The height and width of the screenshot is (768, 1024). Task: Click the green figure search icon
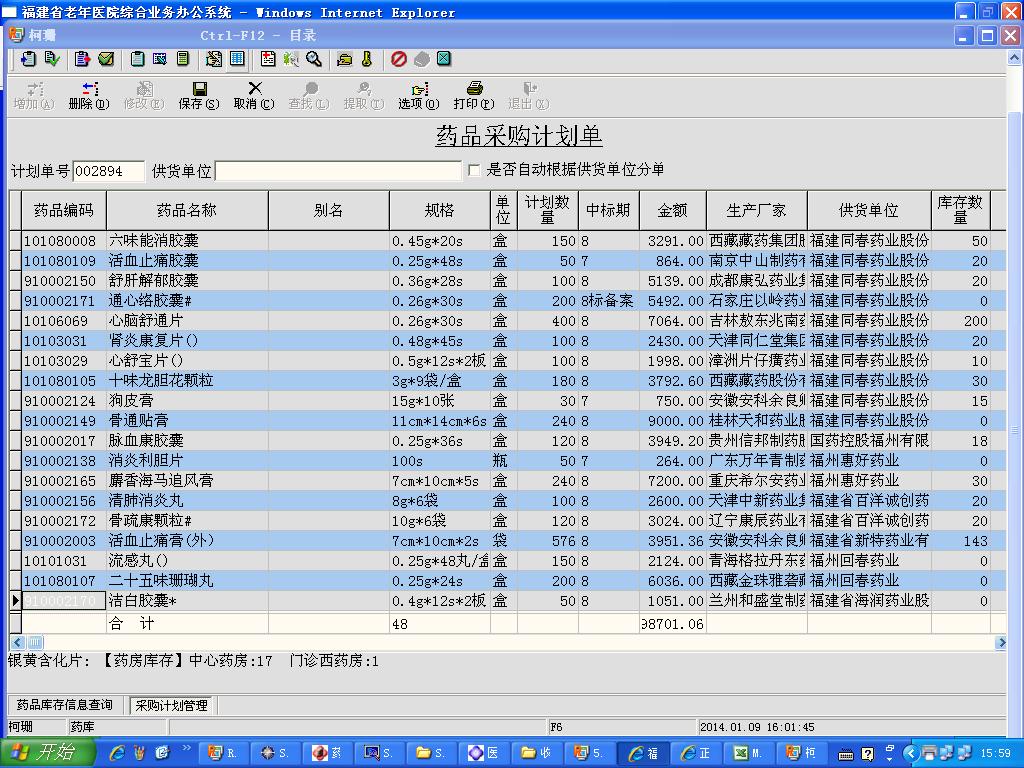pyautogui.click(x=291, y=59)
